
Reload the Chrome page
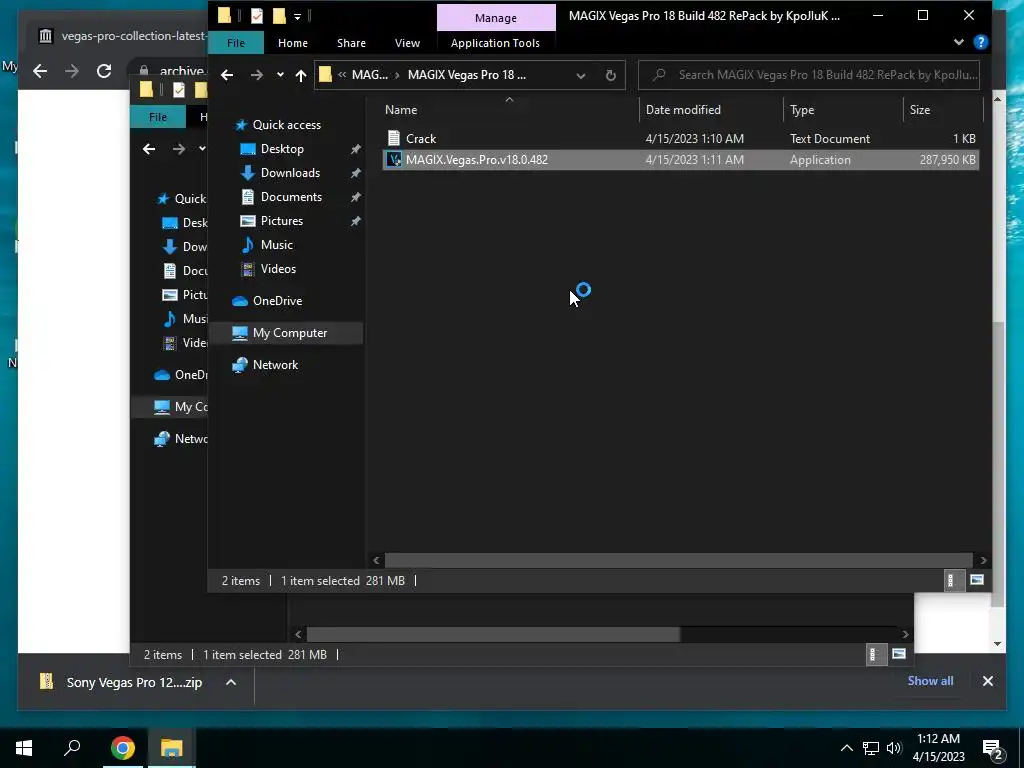point(104,71)
